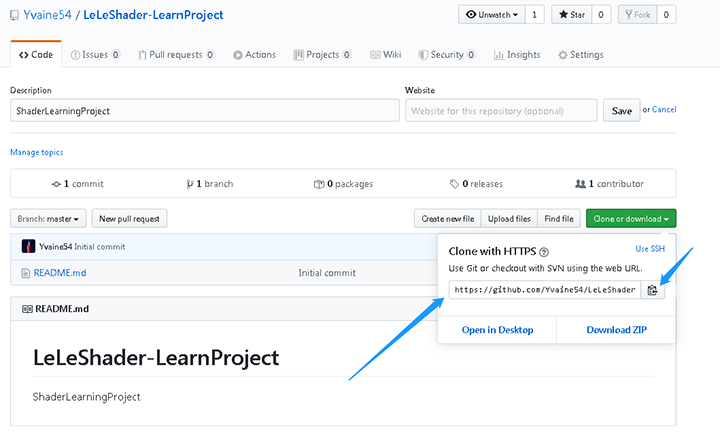The width and height of the screenshot is (720, 446).
Task: Open repository Settings tab
Action: click(x=581, y=55)
